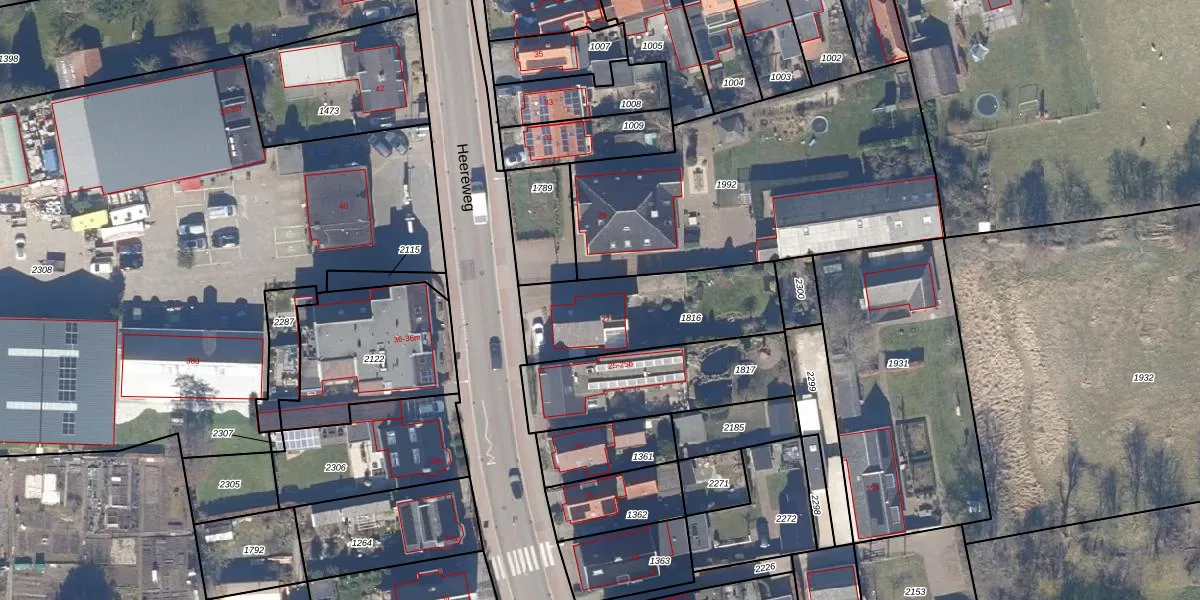Click parcel 2122 building lot

(x=374, y=359)
